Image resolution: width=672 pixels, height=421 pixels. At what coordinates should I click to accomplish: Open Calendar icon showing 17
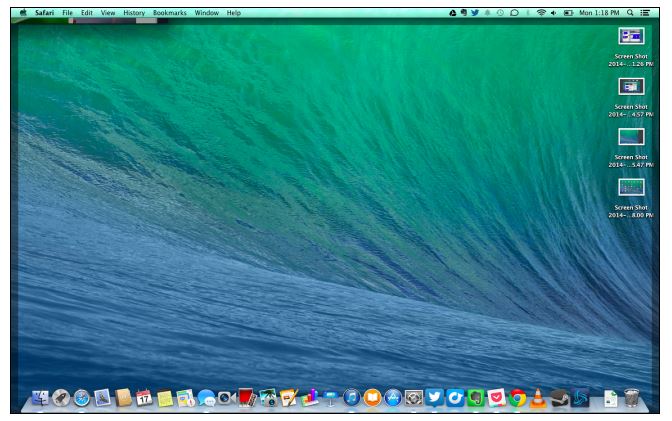coord(144,398)
